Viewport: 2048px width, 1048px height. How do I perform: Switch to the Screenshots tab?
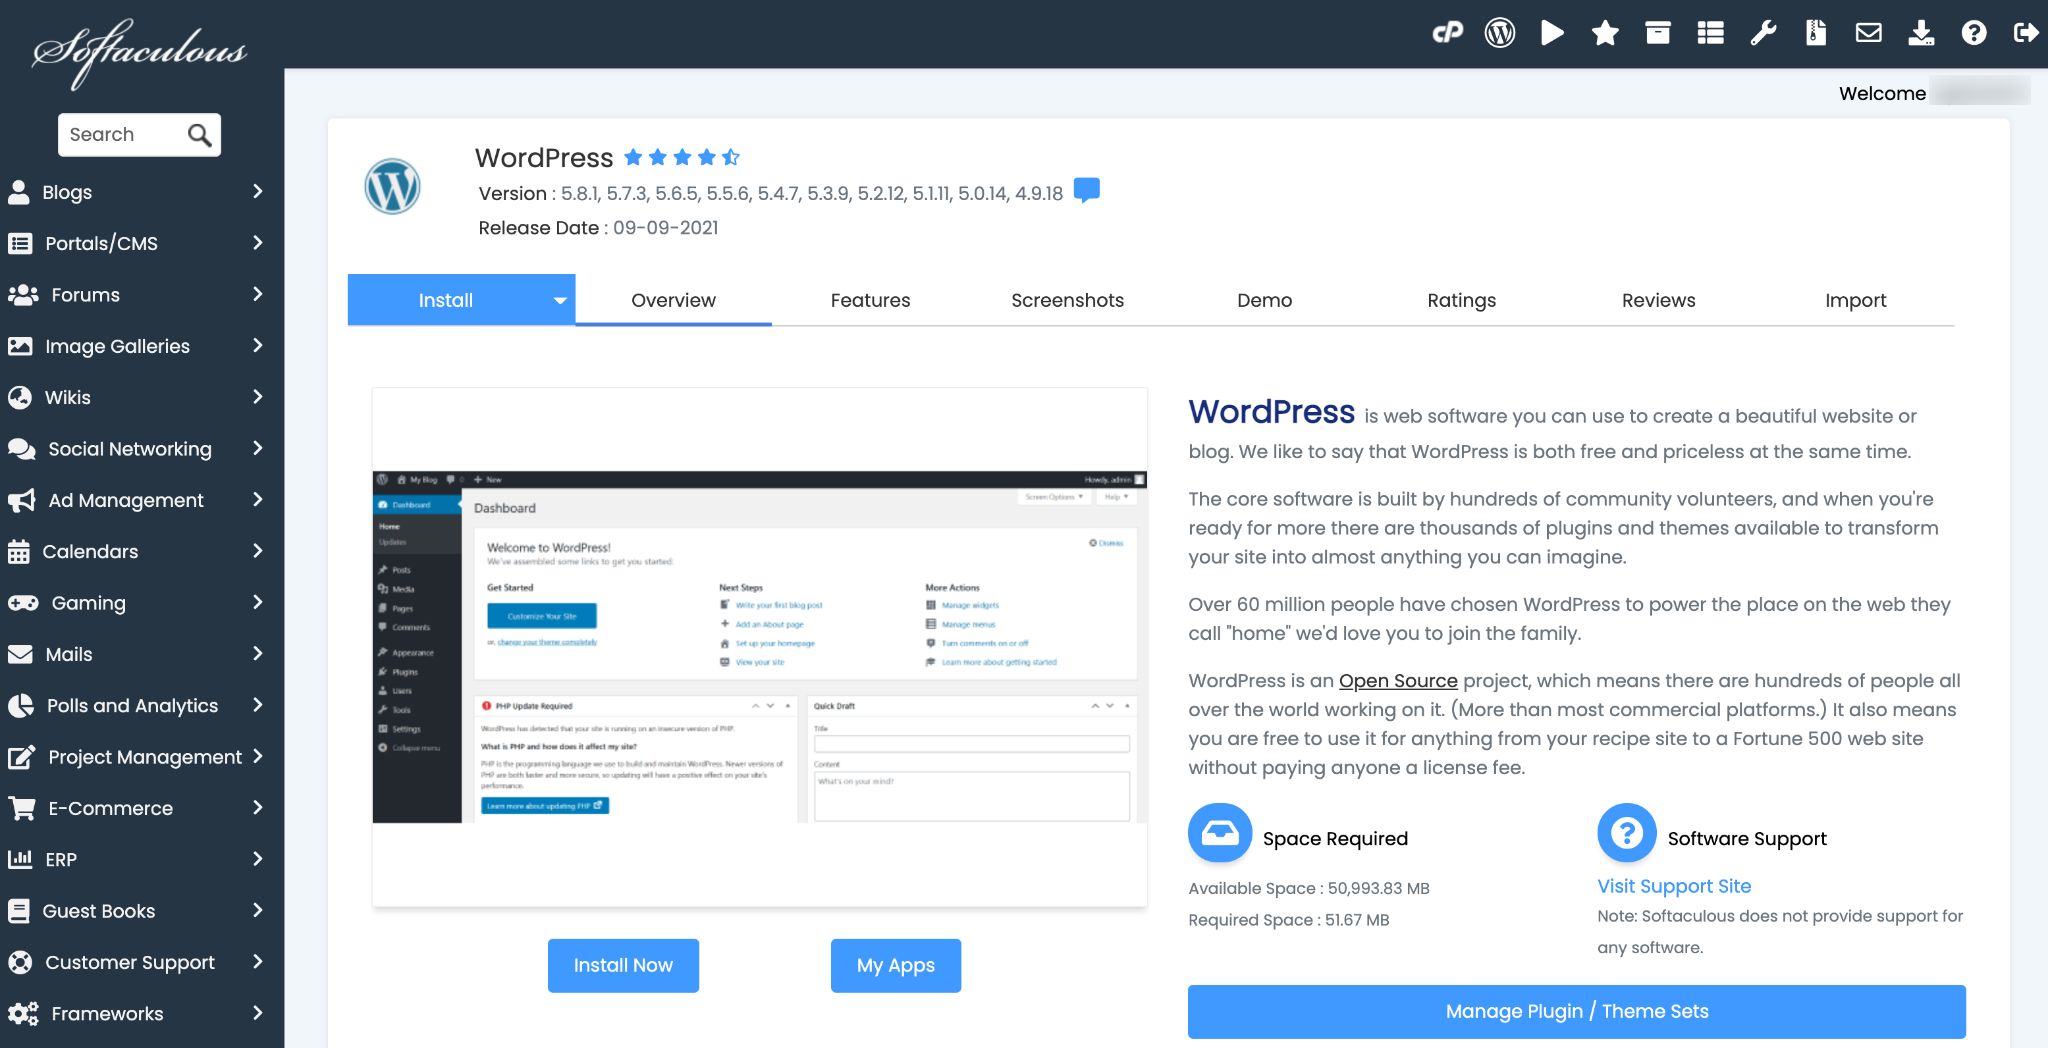[x=1067, y=299]
